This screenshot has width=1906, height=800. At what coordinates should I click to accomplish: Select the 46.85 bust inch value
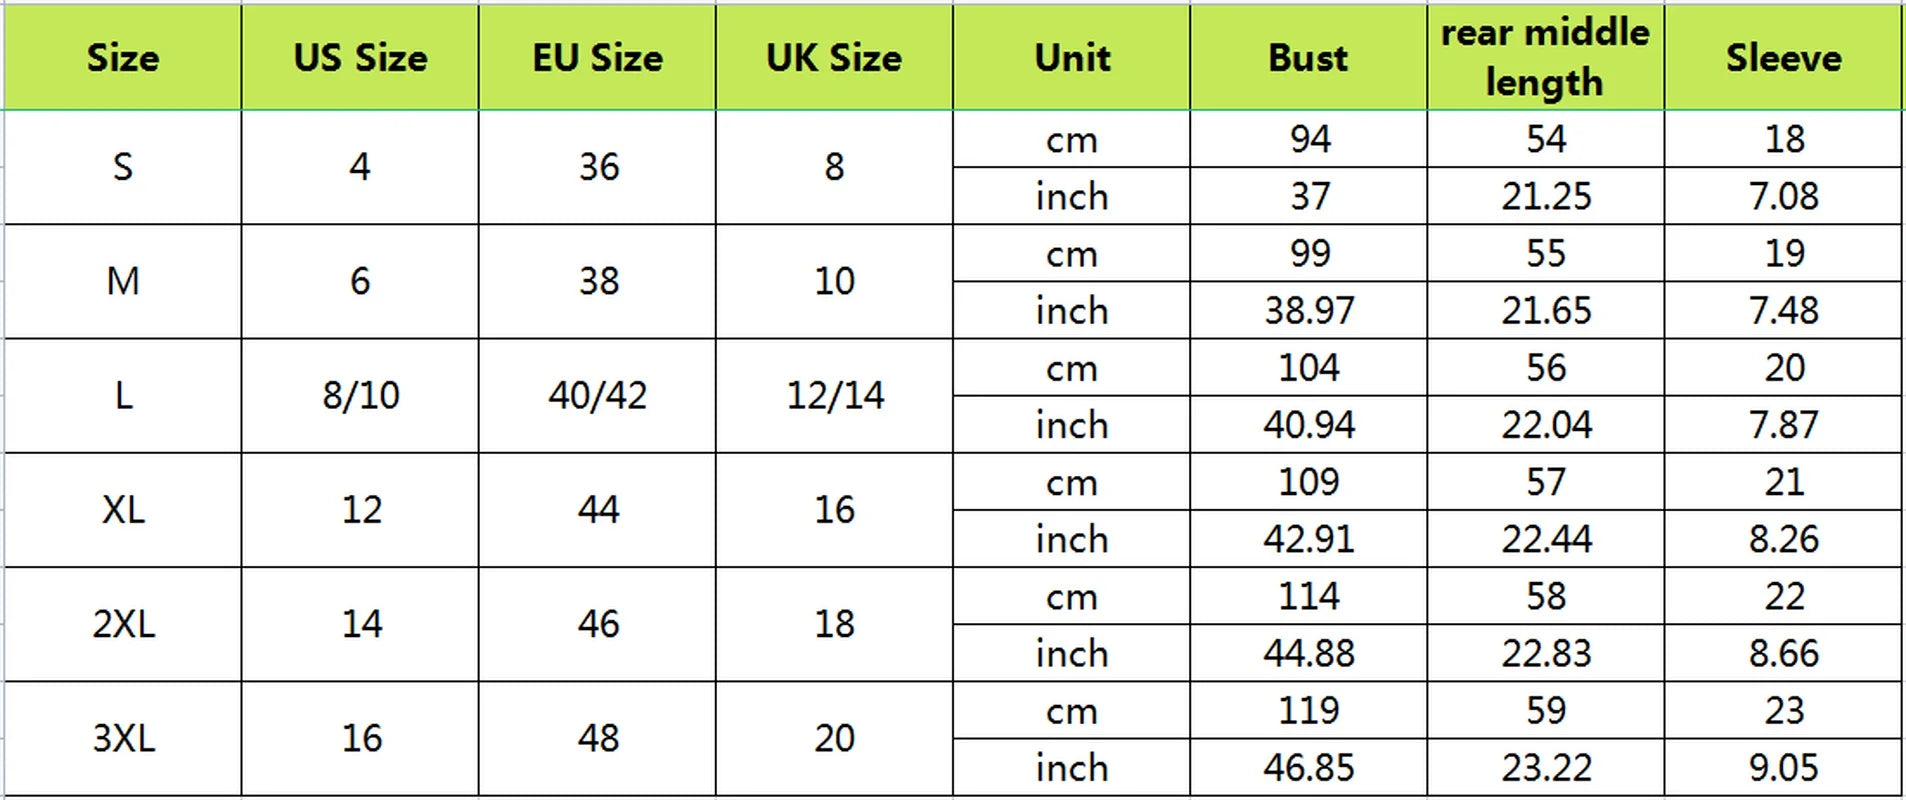click(x=1308, y=767)
